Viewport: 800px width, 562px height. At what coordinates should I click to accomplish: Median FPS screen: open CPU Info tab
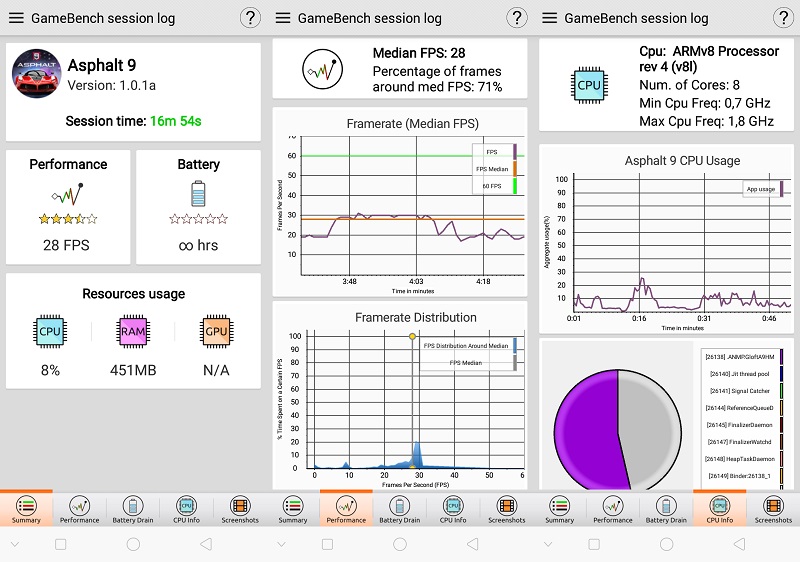tap(453, 509)
